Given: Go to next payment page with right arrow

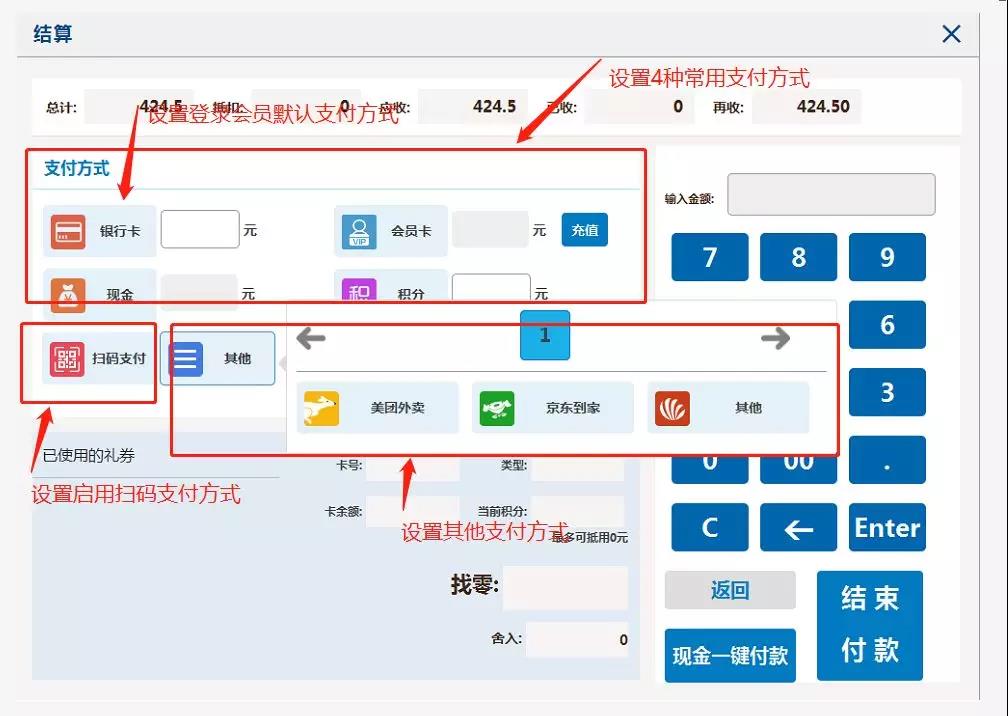Looking at the screenshot, I should 776,340.
